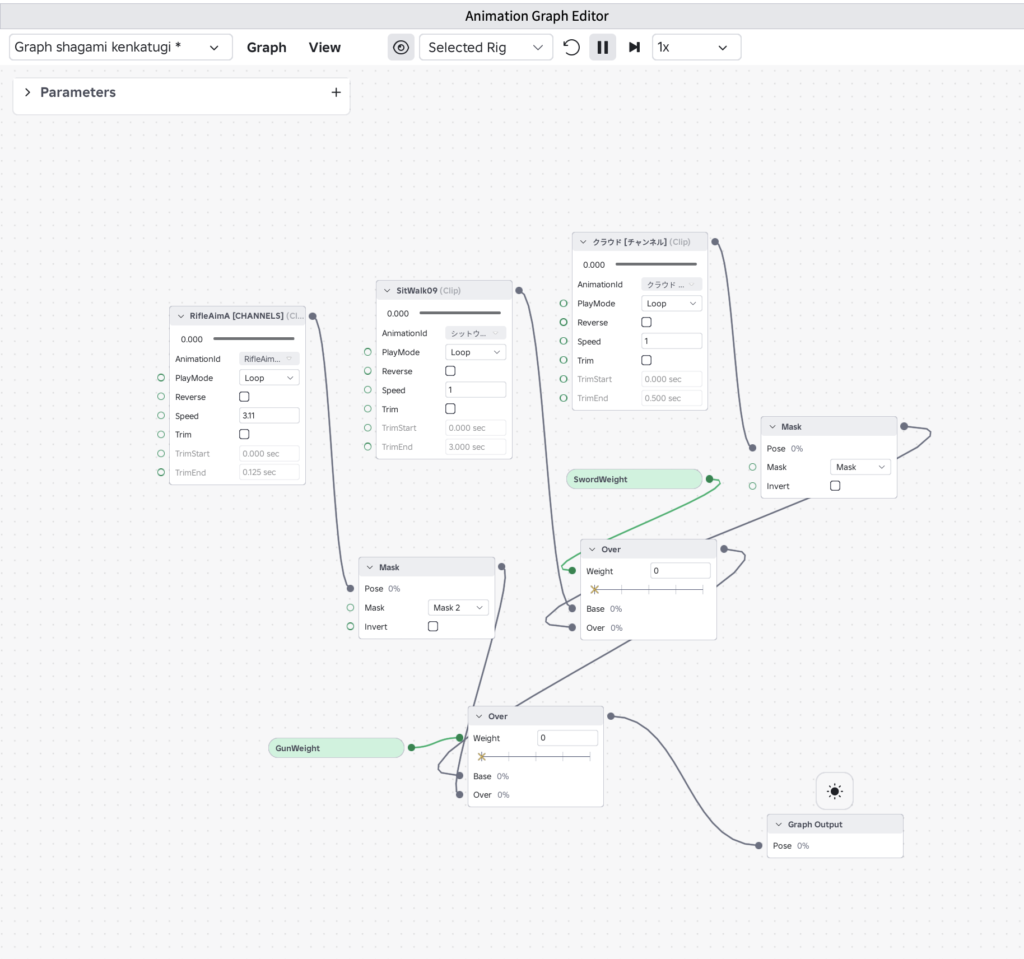
Task: Click the GunWeight parameter output port
Action: [411, 747]
